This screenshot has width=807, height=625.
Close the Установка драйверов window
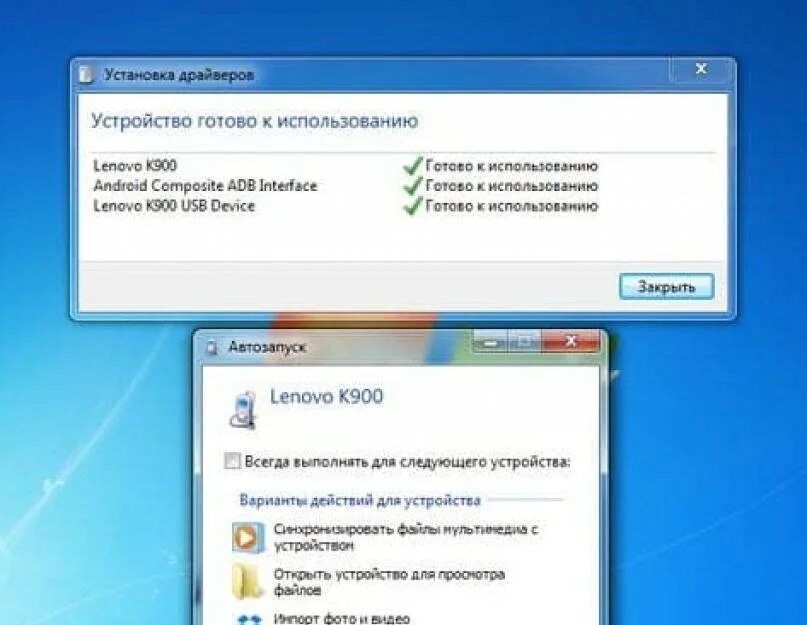(x=701, y=69)
